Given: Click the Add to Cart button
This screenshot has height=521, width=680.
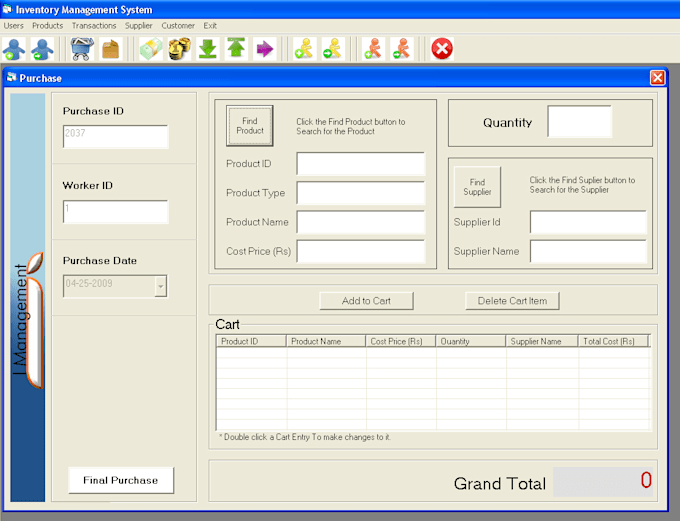Looking at the screenshot, I should [x=366, y=301].
